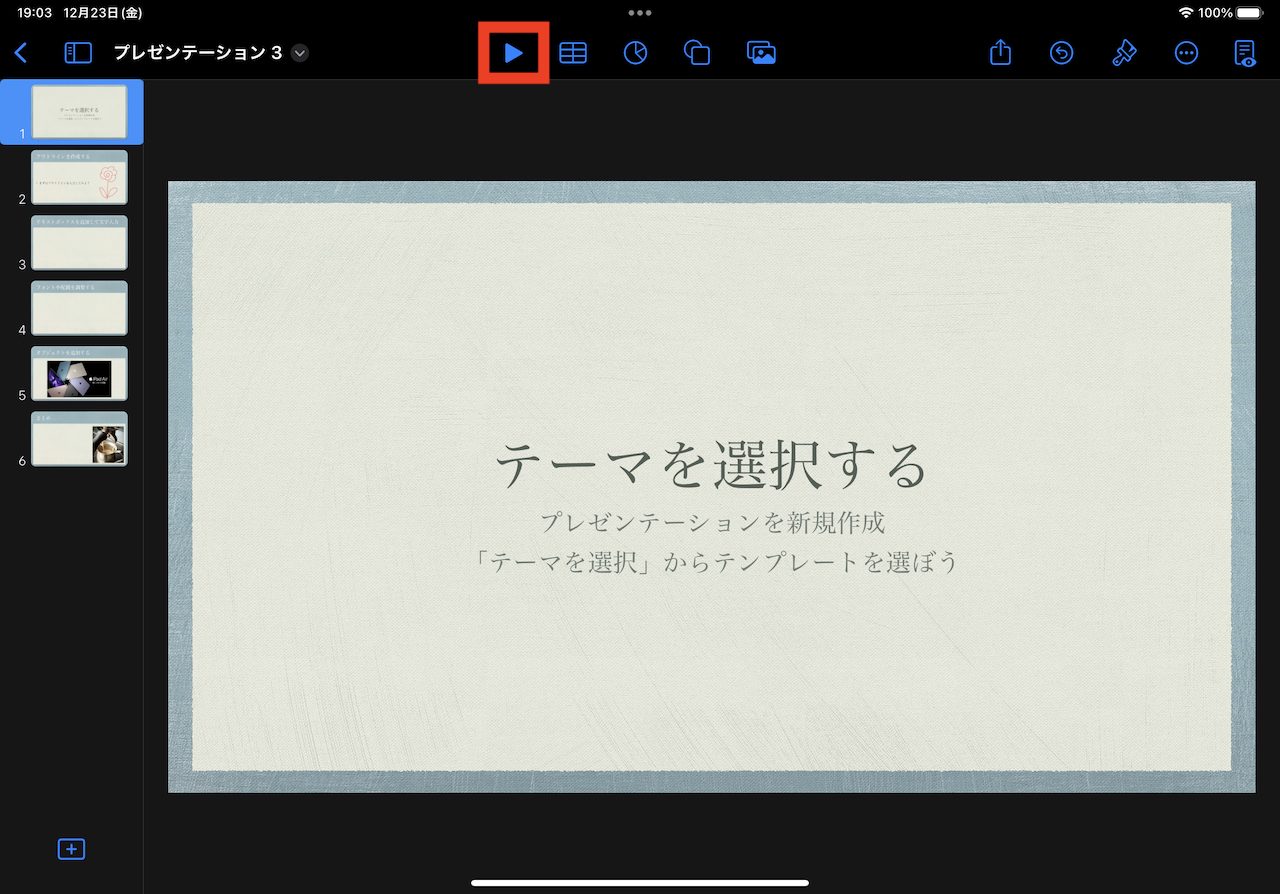Select slide 2 thumbnail with flower drawing
The image size is (1280, 894).
click(79, 177)
